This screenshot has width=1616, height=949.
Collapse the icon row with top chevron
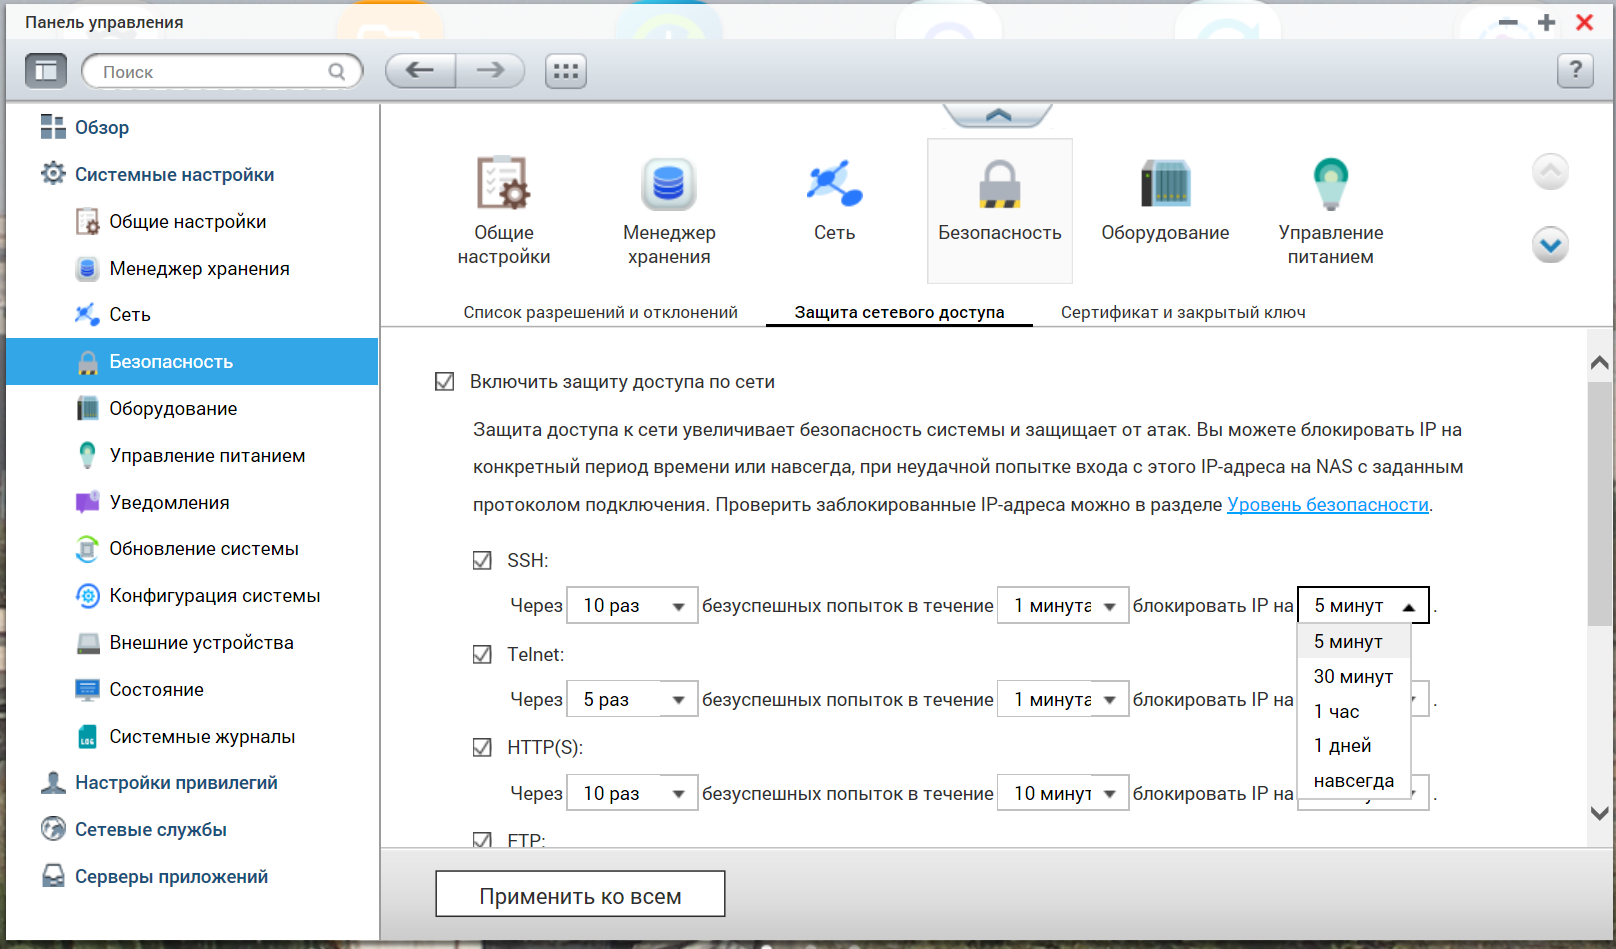tap(998, 115)
